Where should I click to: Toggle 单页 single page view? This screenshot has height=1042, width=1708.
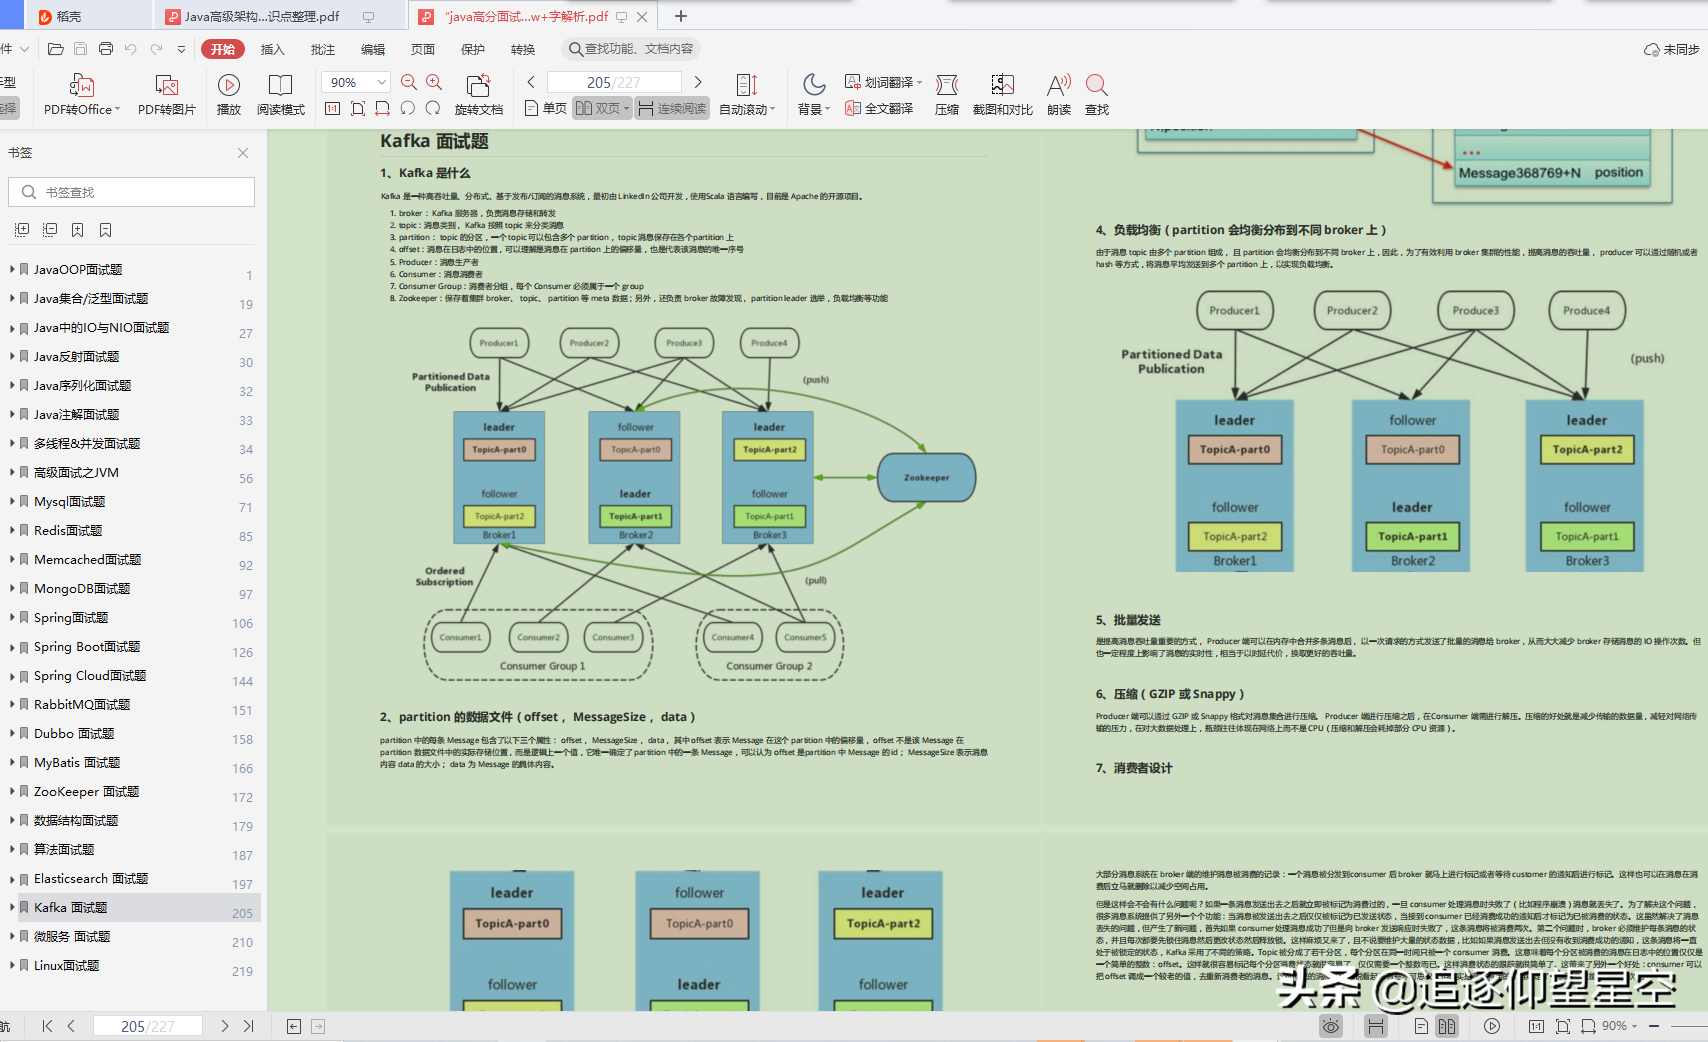click(545, 108)
